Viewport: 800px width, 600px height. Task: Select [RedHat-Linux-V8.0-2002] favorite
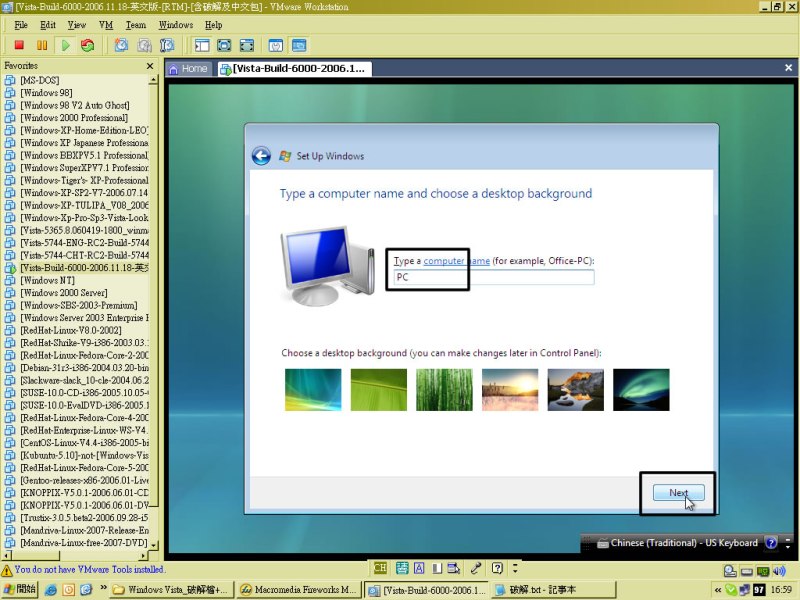[x=70, y=330]
